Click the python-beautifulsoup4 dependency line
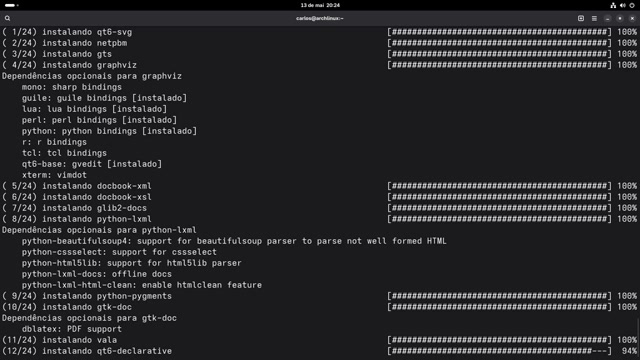This screenshot has width=640, height=360. [x=234, y=241]
